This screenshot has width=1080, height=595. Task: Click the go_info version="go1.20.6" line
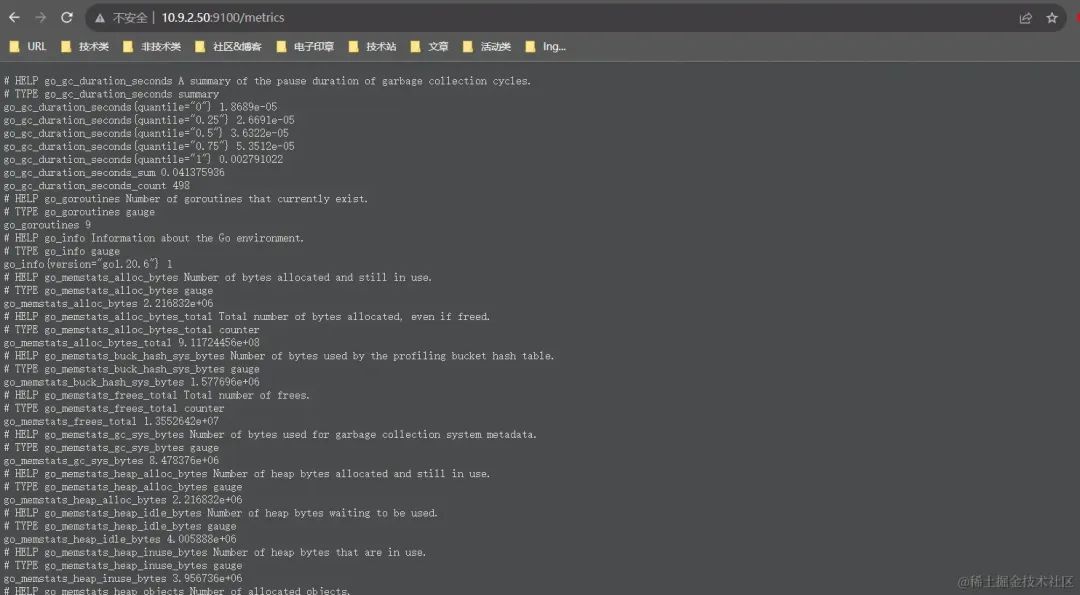coord(88,264)
